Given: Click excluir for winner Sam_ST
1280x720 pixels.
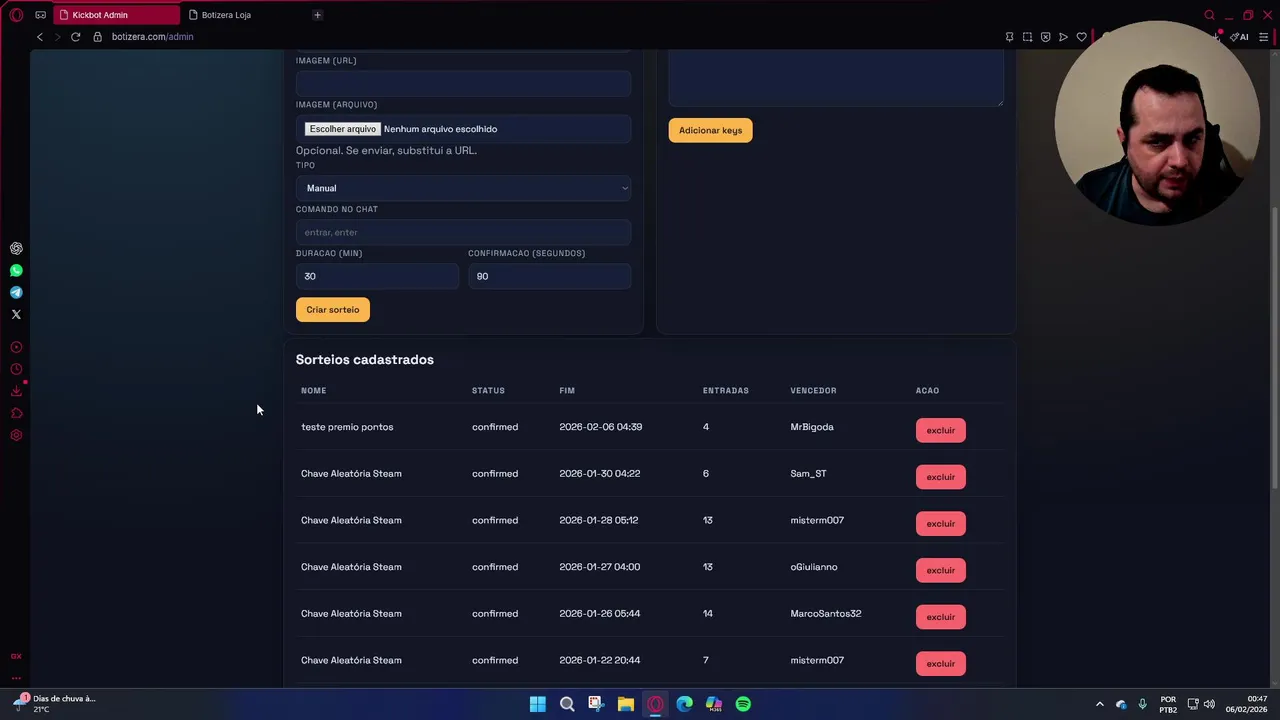Looking at the screenshot, I should (x=940, y=477).
